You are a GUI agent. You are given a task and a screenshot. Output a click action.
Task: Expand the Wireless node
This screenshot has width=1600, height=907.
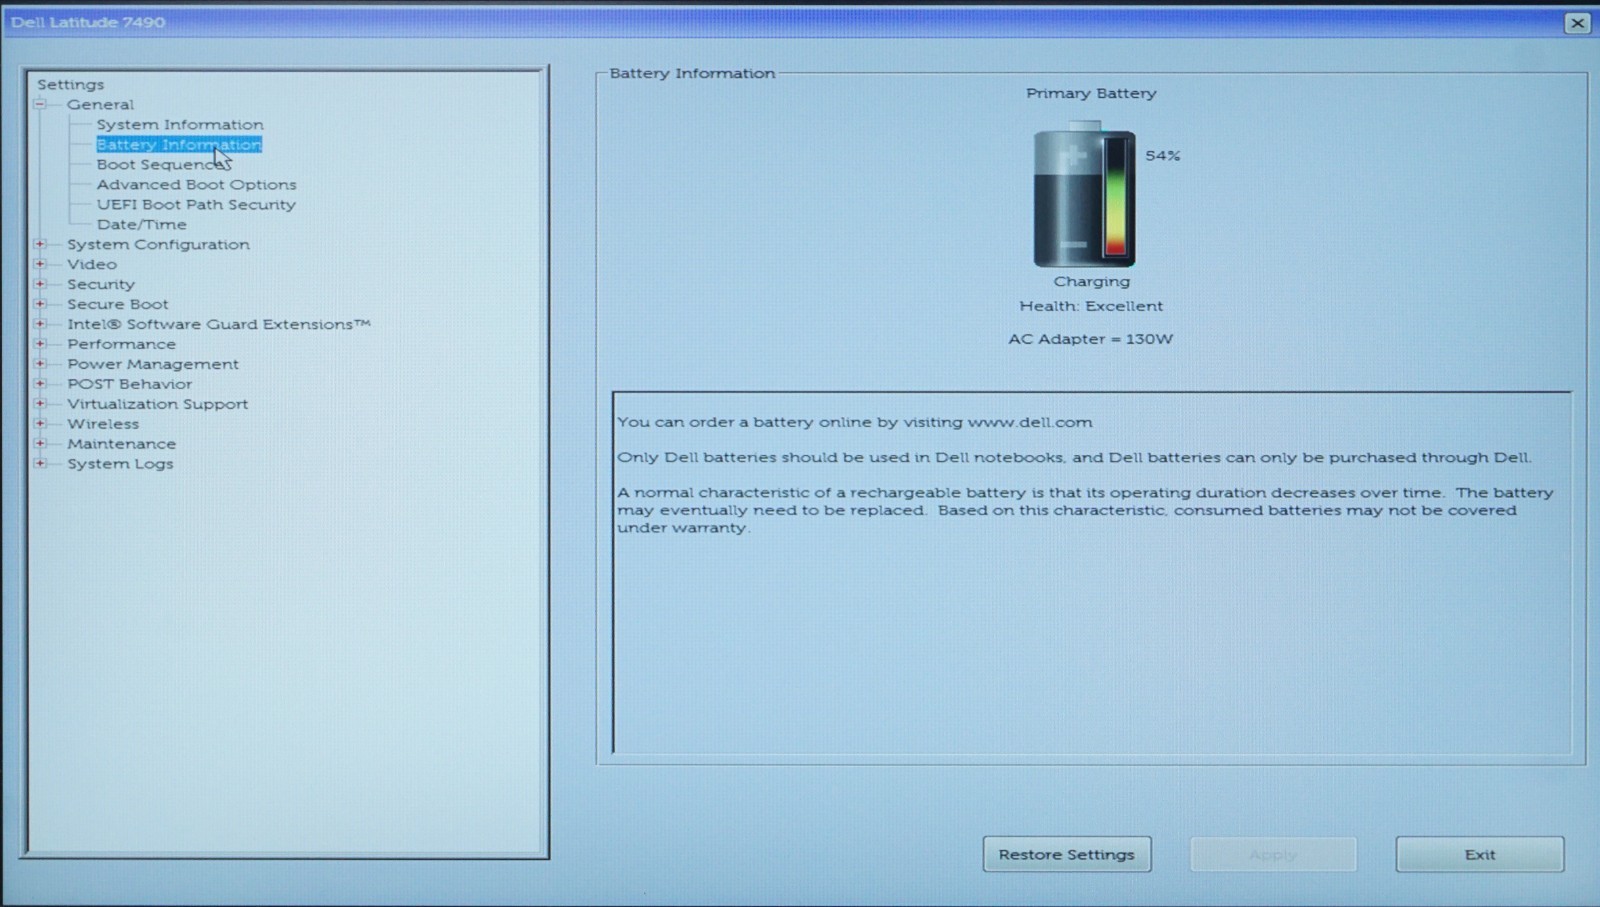40,424
